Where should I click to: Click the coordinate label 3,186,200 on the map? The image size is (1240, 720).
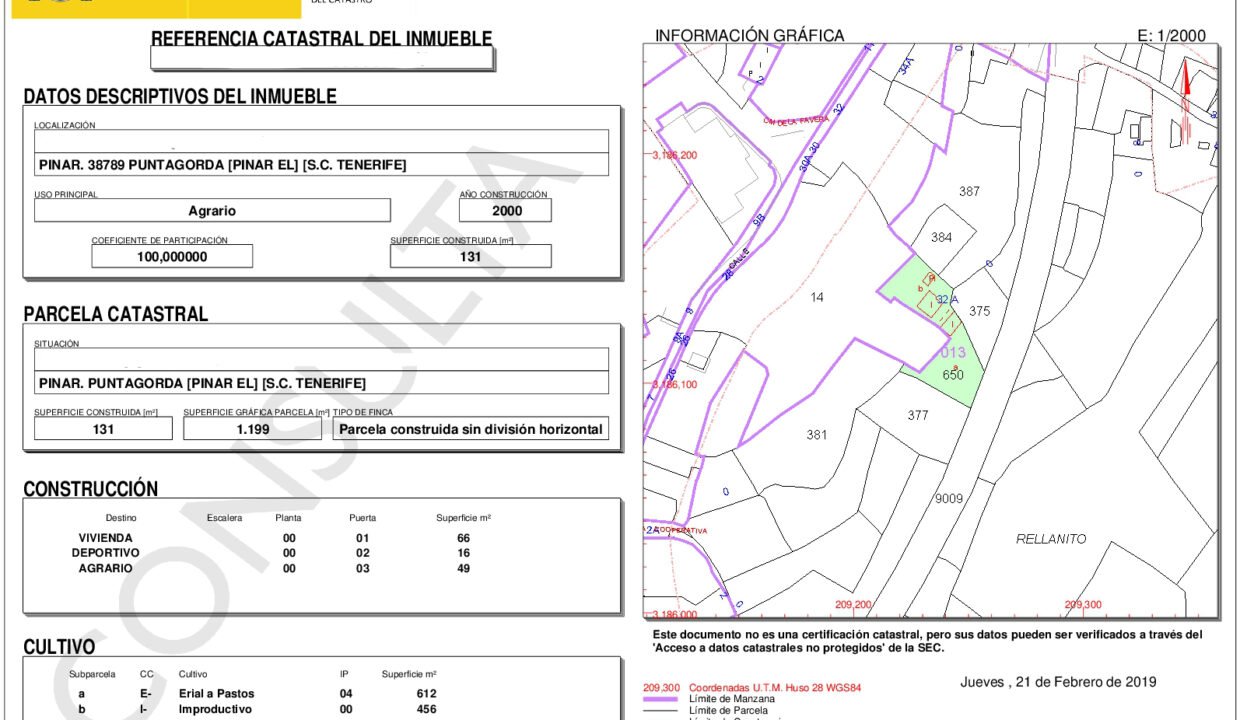(675, 156)
